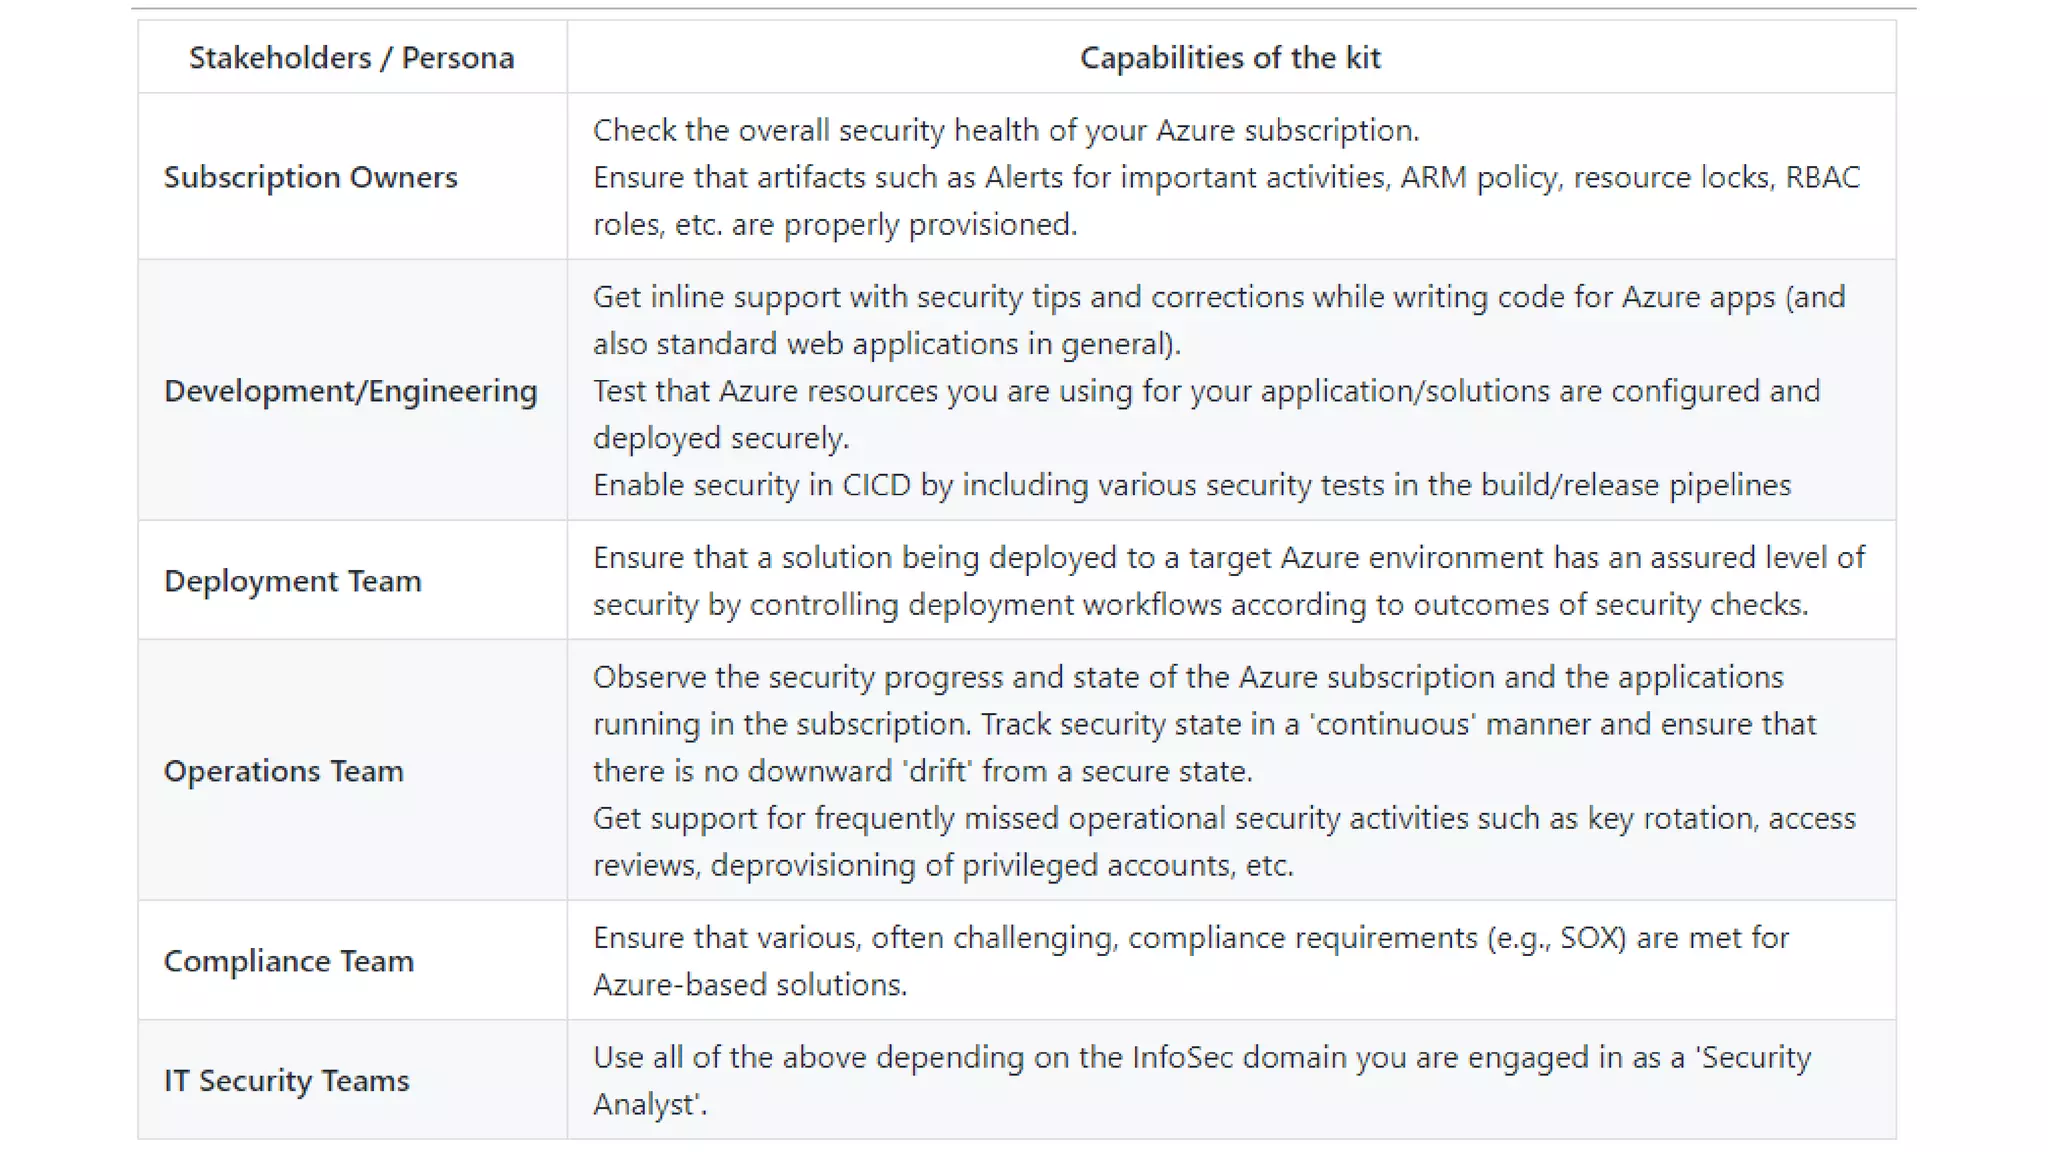
Task: Click the line "Enable security in CICD"
Action: (x=1191, y=485)
